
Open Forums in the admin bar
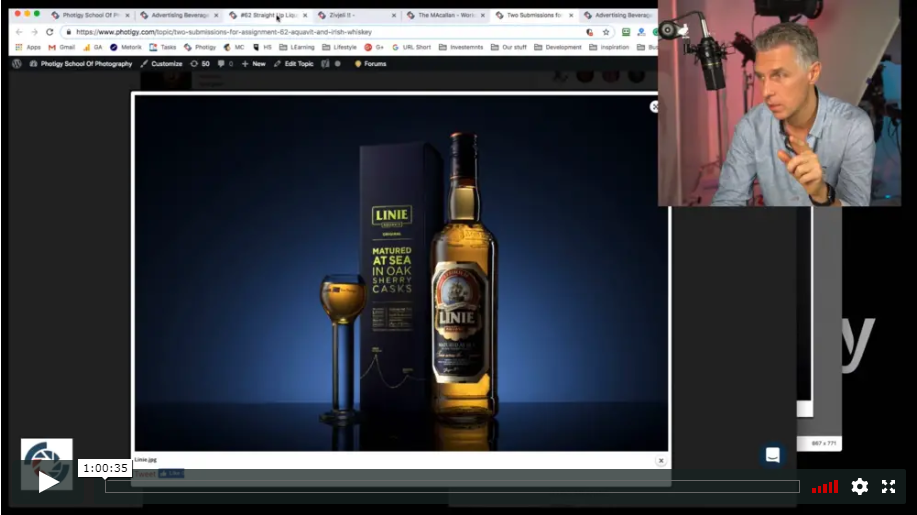pos(370,64)
